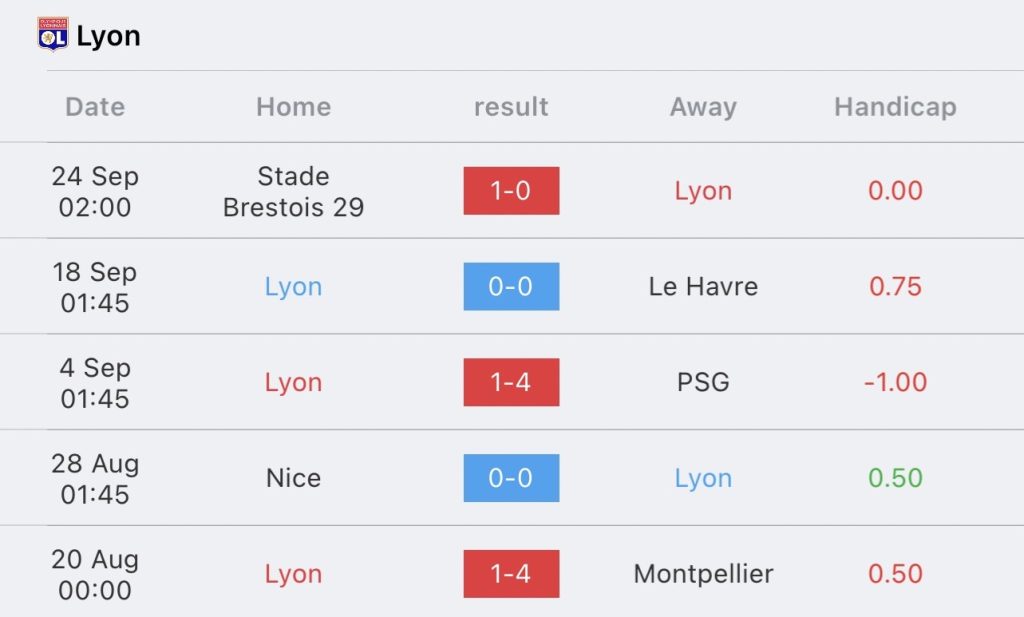Select Stade Brestois 29 home team
This screenshot has width=1024, height=617.
[293, 191]
